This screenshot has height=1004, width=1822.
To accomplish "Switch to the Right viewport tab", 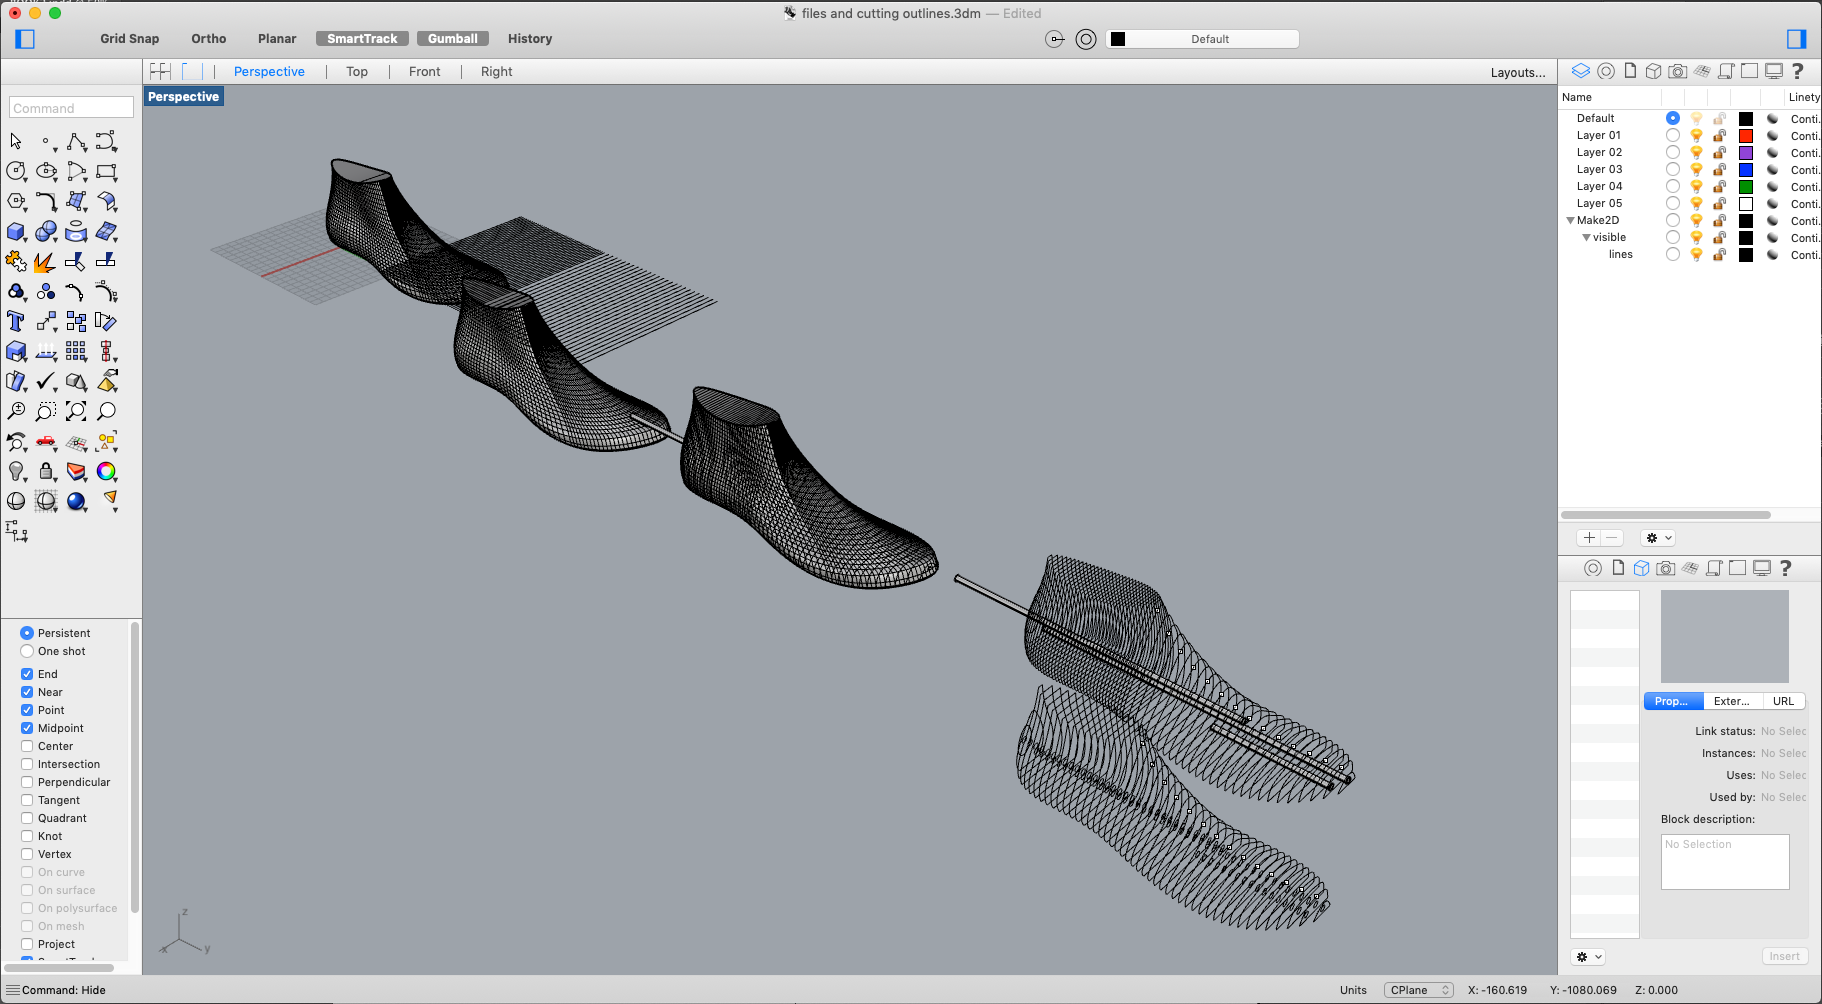I will [496, 71].
